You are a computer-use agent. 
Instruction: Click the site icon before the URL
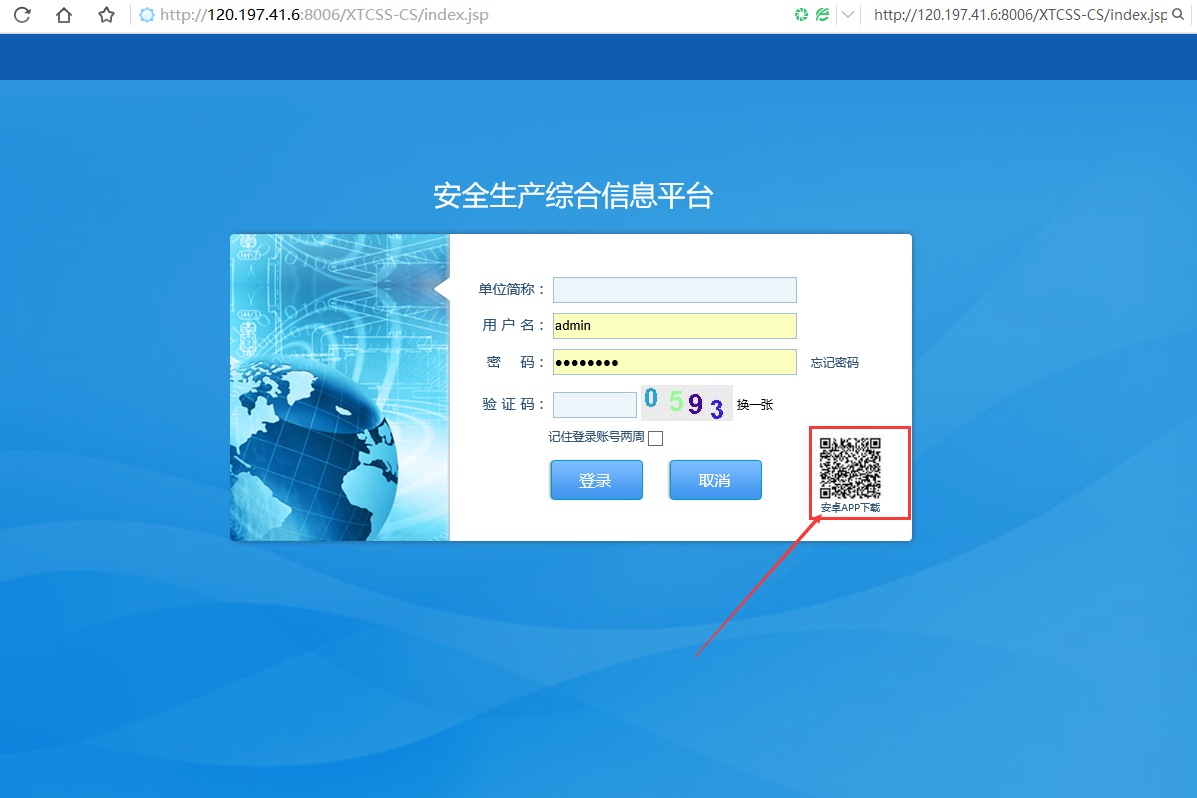click(147, 15)
